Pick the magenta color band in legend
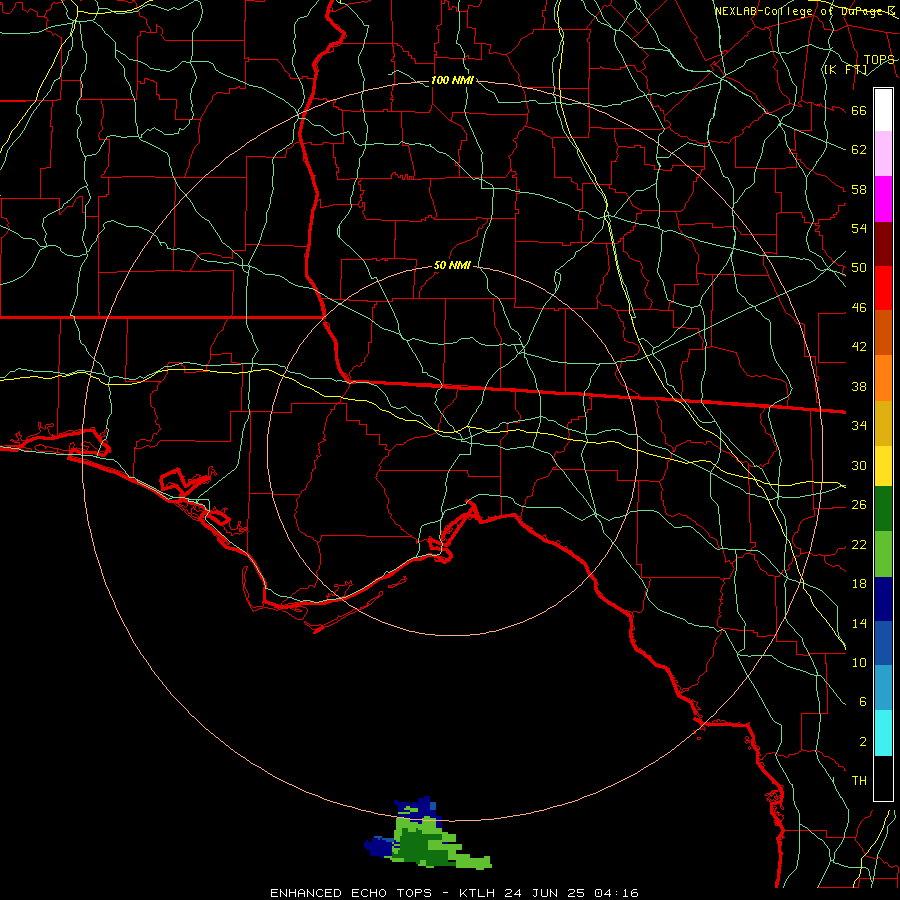 click(883, 199)
